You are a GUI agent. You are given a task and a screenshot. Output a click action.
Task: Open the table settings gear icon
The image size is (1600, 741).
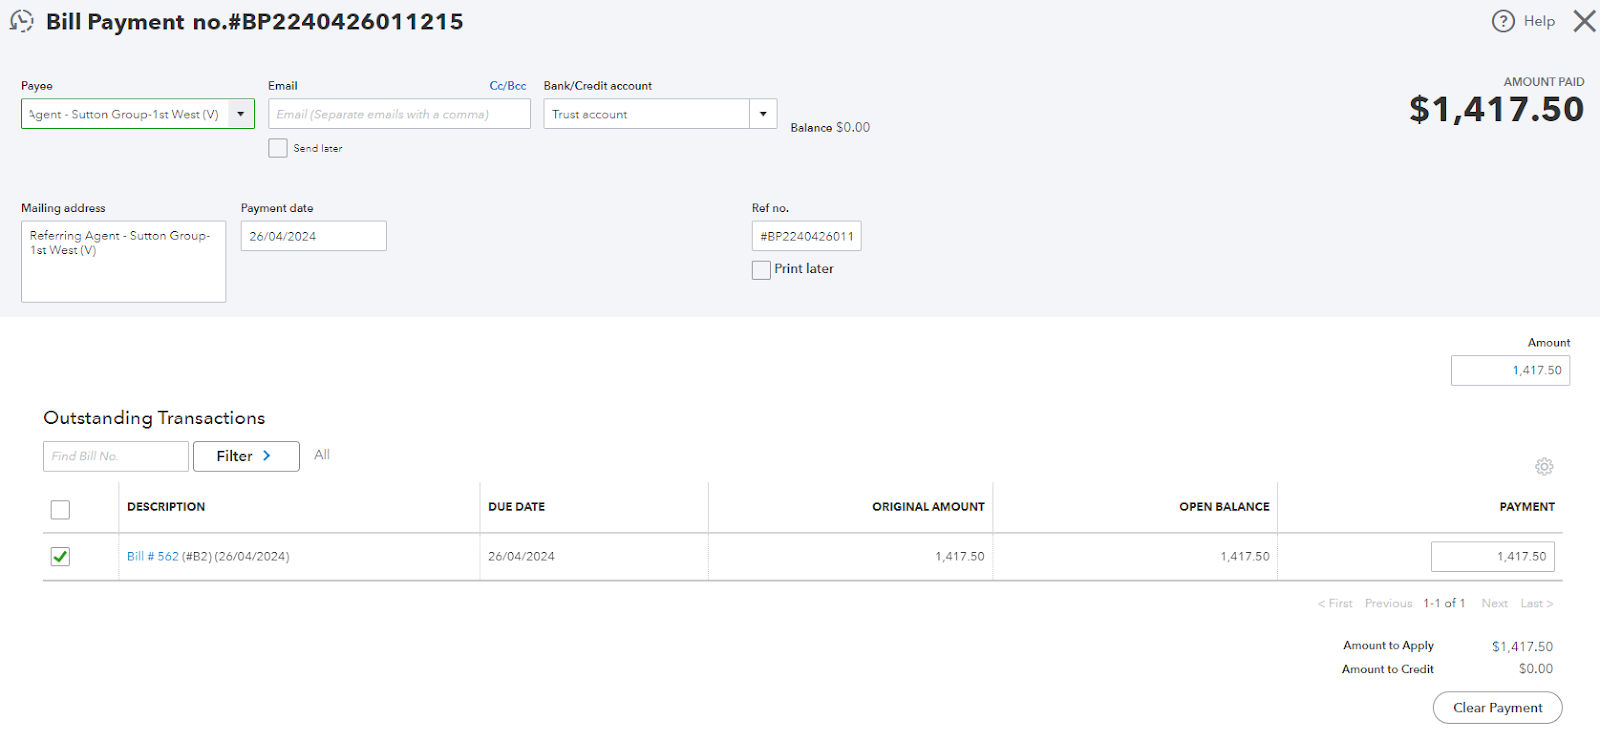tap(1544, 467)
